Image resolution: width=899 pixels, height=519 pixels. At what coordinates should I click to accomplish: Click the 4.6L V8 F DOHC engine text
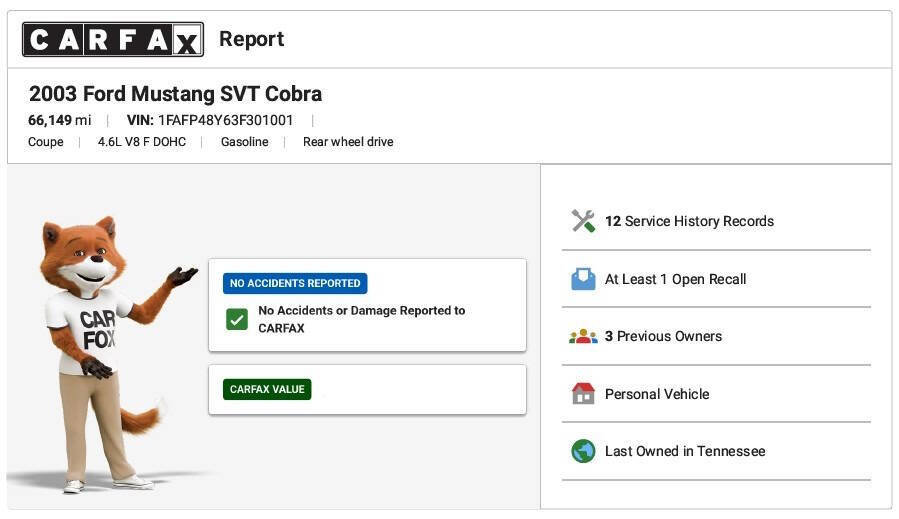tap(142, 142)
